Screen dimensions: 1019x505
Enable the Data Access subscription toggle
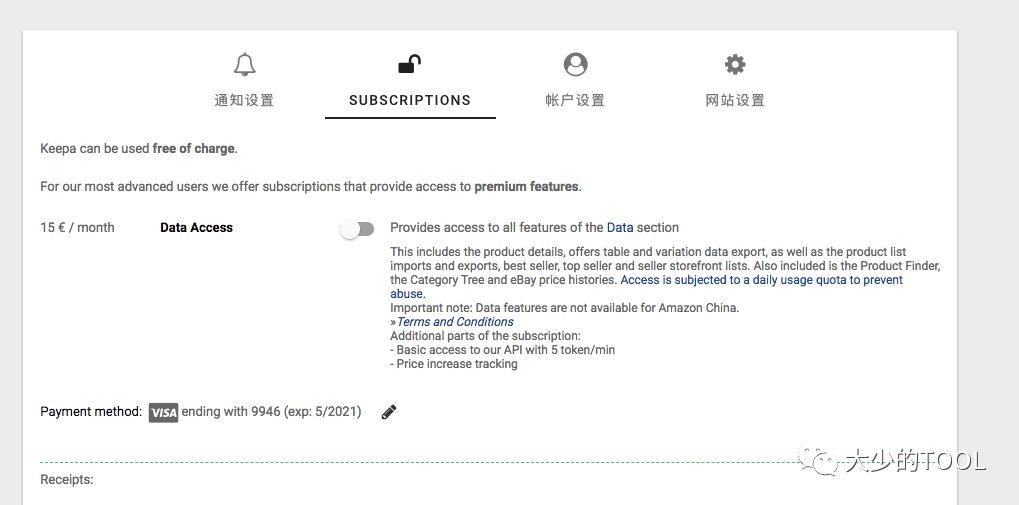[357, 229]
